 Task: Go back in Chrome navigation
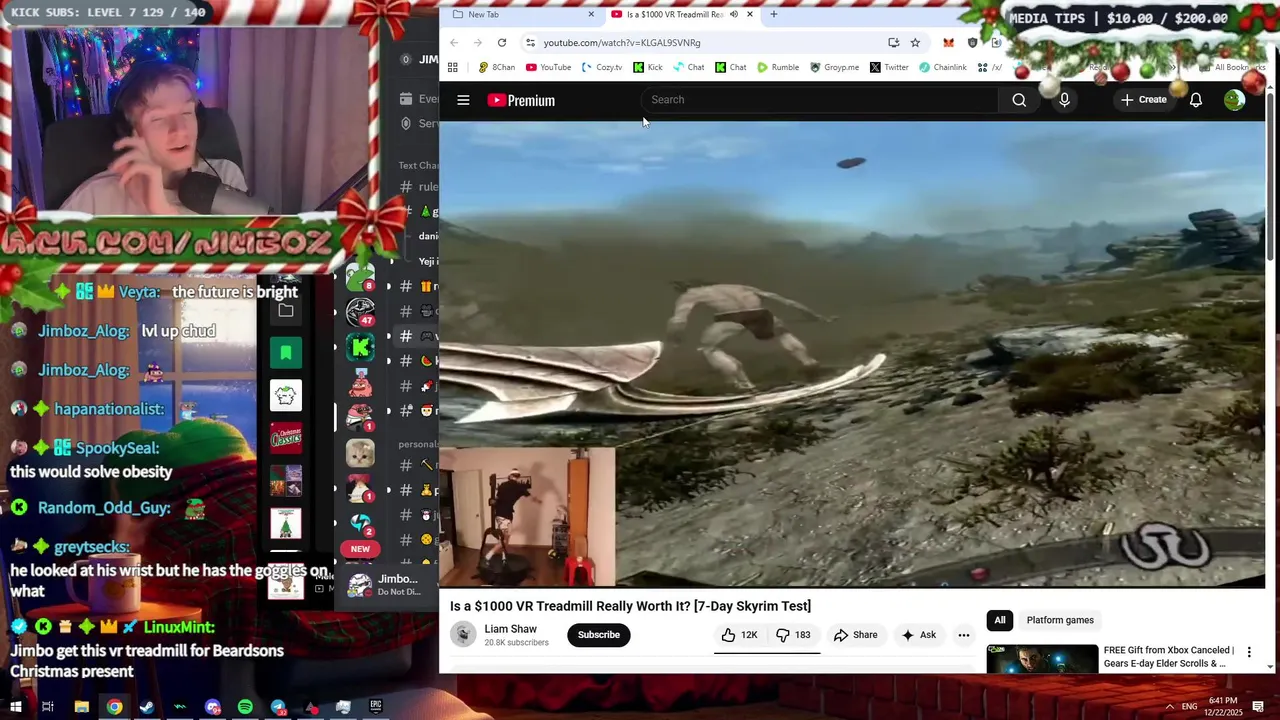(454, 43)
